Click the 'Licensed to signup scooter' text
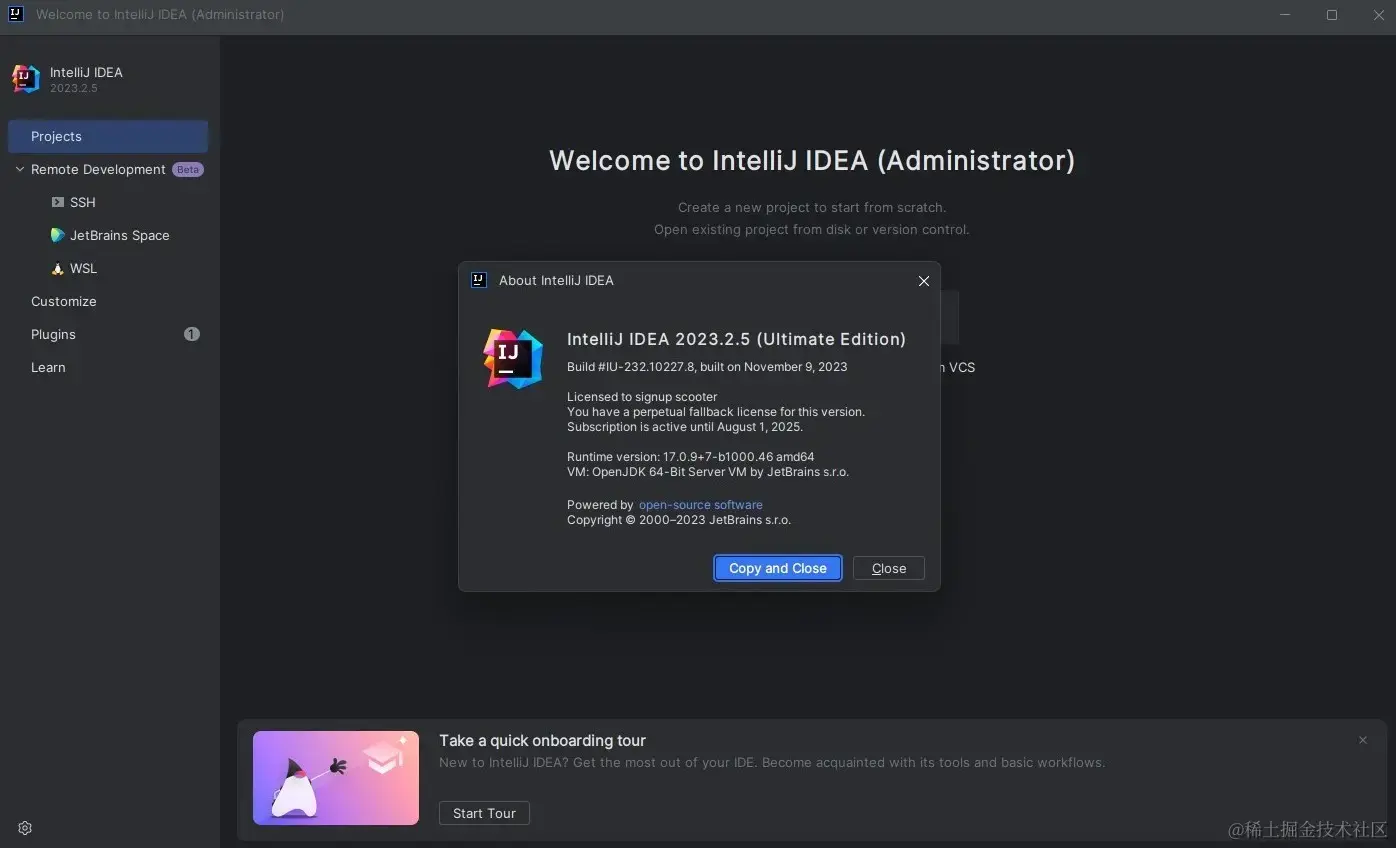 click(642, 397)
